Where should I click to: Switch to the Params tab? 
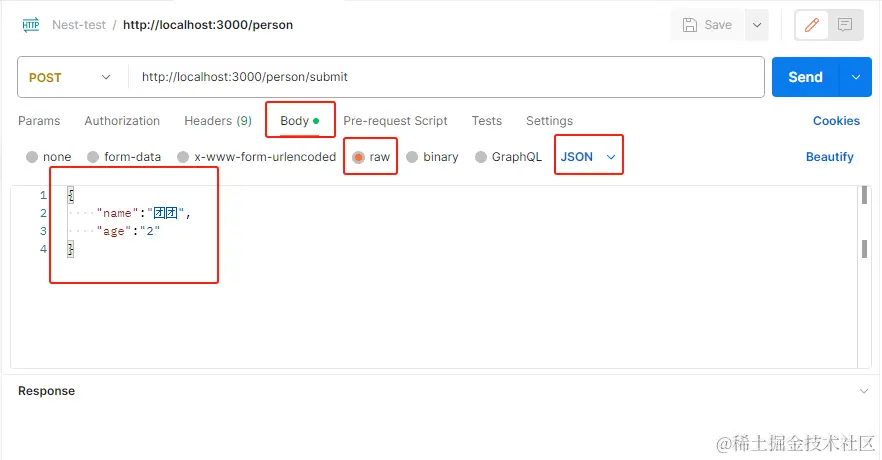point(39,121)
